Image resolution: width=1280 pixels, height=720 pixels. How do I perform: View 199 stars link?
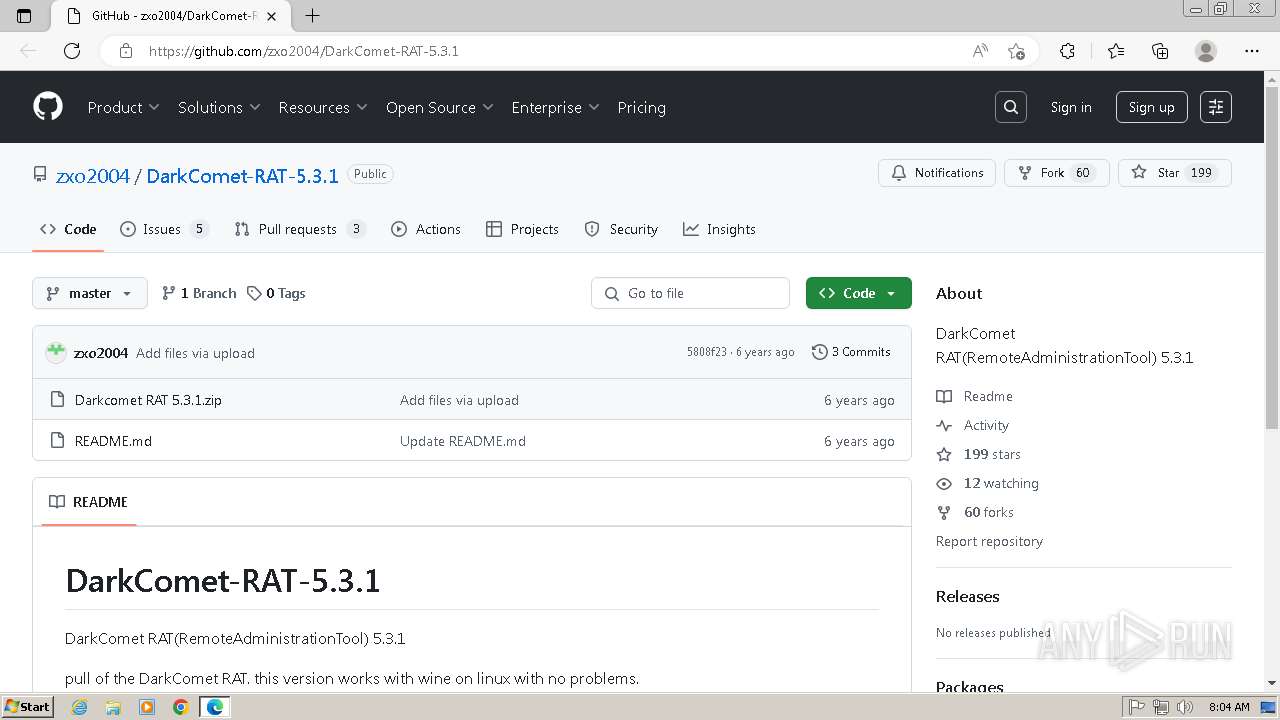[979, 454]
